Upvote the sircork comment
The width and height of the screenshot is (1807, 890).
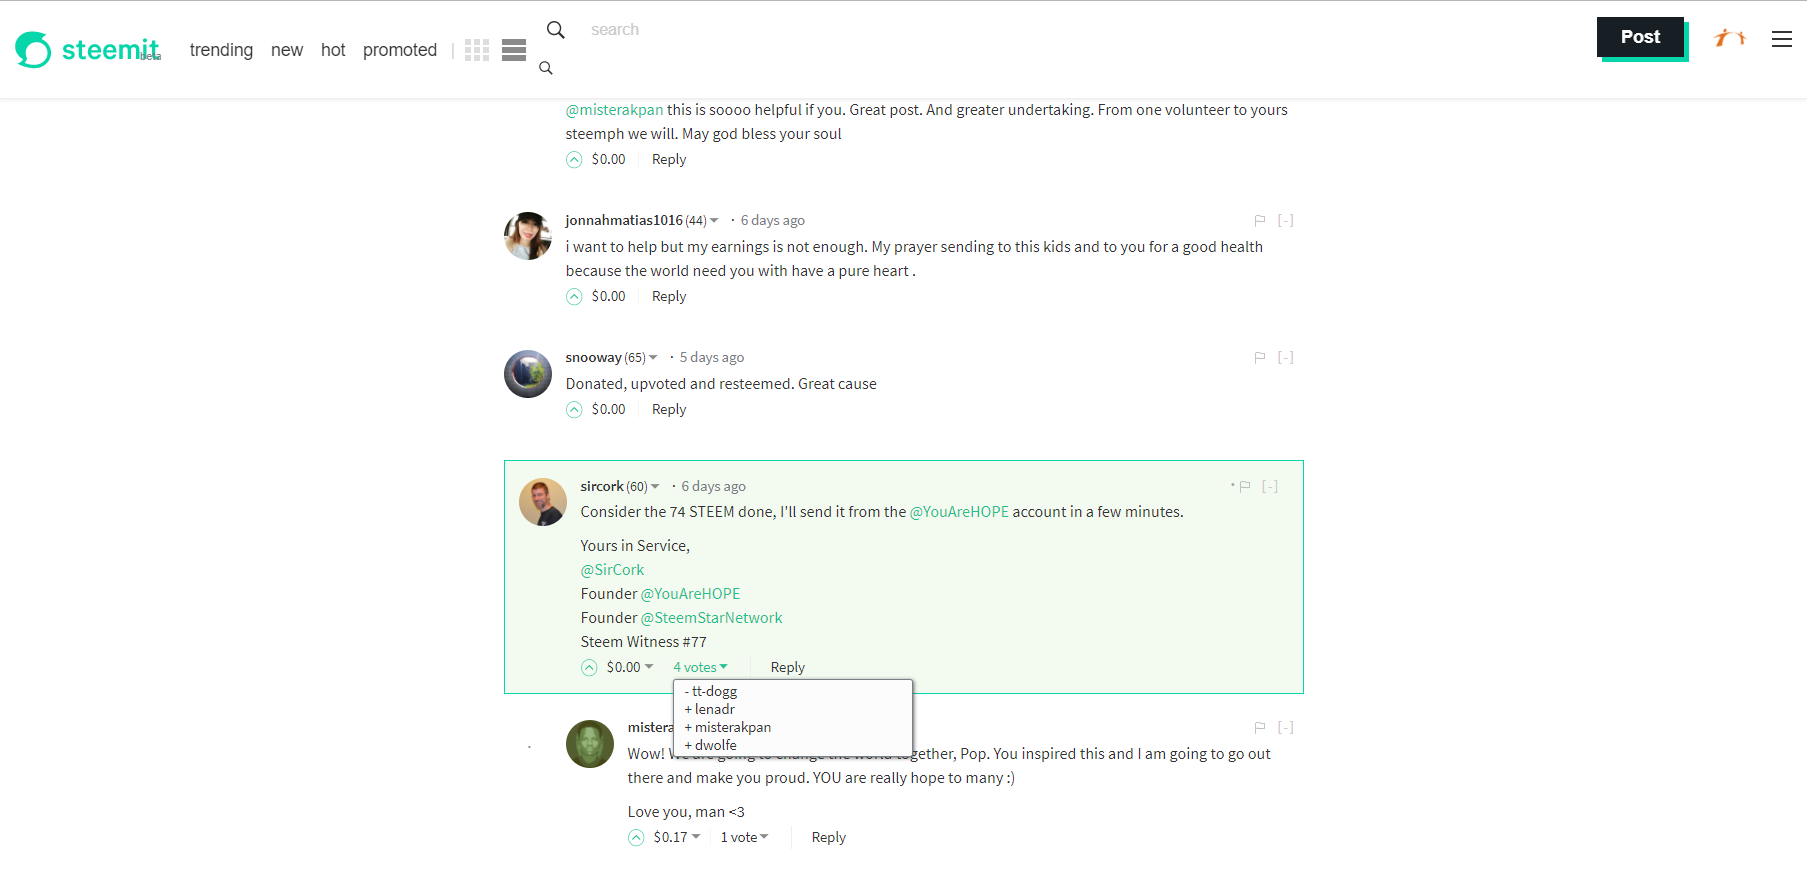click(x=589, y=668)
